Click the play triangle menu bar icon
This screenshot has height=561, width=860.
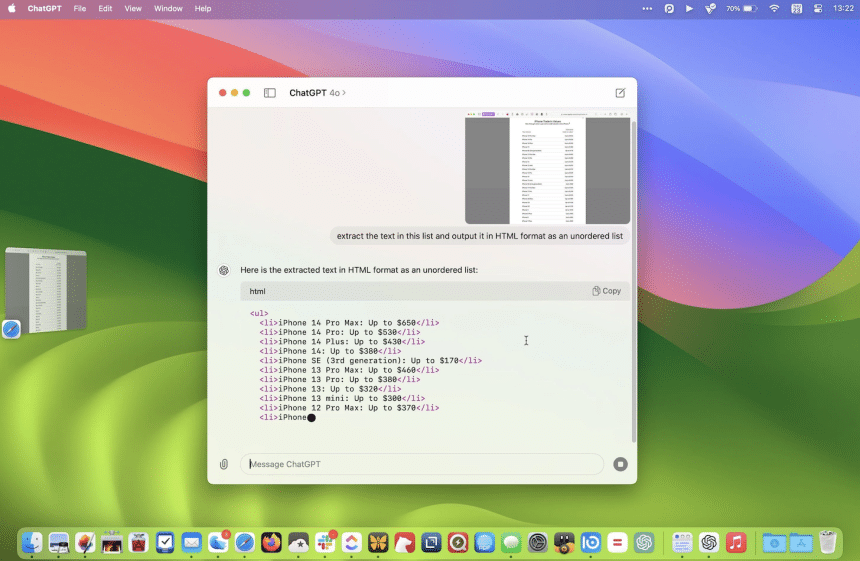click(689, 8)
